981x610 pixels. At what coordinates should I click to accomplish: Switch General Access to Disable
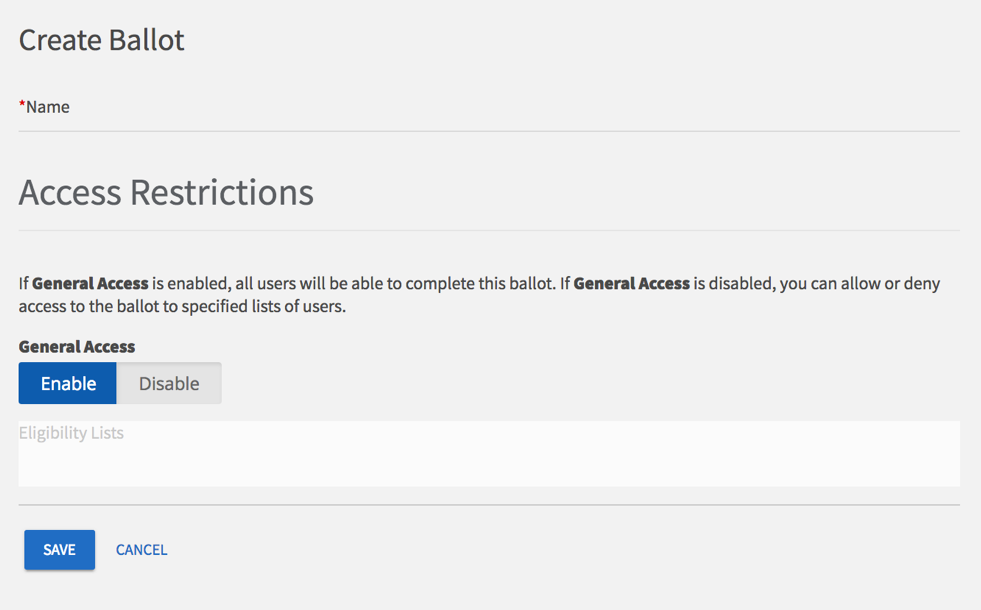point(169,384)
